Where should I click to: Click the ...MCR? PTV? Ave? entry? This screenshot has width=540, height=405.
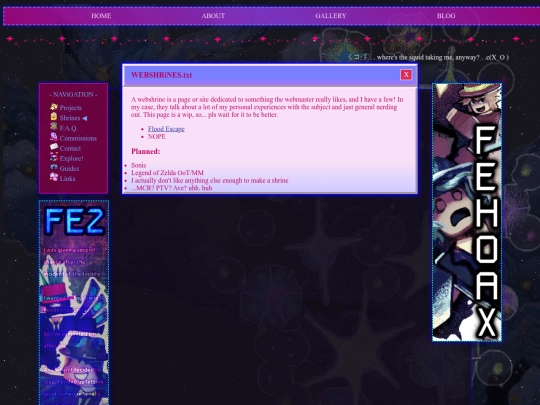172,188
